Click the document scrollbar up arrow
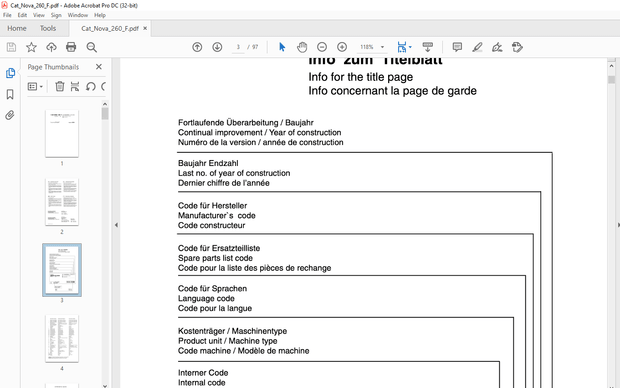The width and height of the screenshot is (620, 388). tap(611, 66)
